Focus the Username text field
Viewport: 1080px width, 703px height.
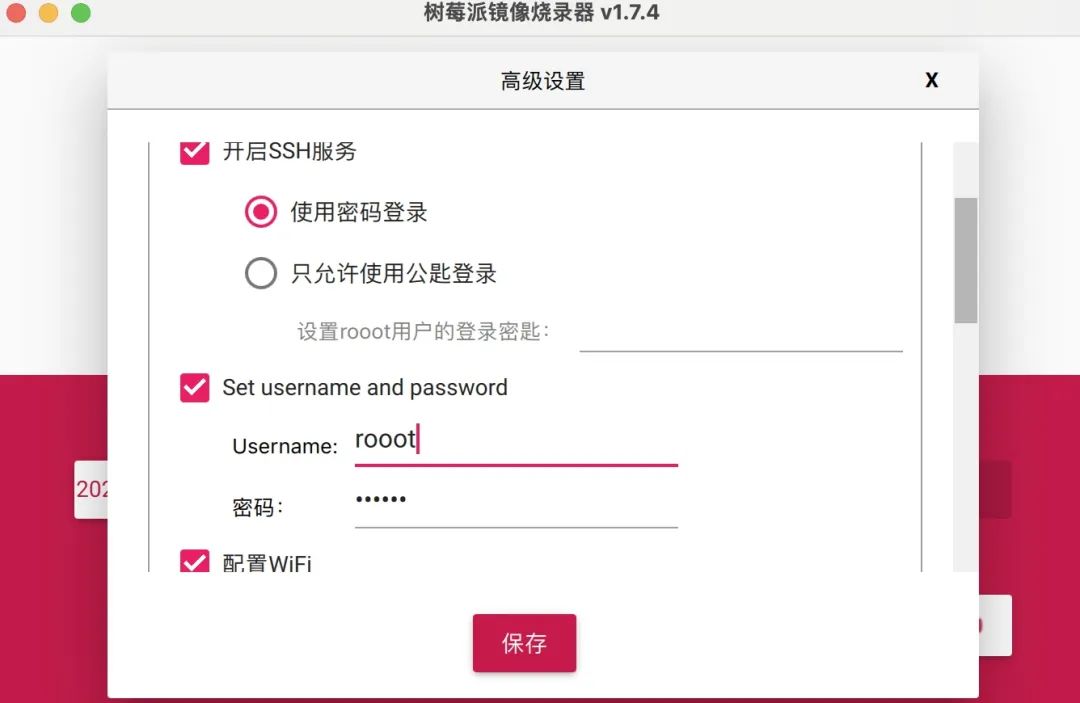[515, 441]
